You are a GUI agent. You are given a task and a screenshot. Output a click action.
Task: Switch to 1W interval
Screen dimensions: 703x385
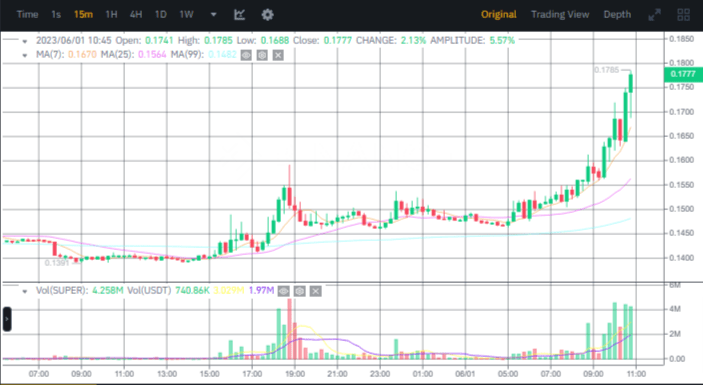(187, 14)
